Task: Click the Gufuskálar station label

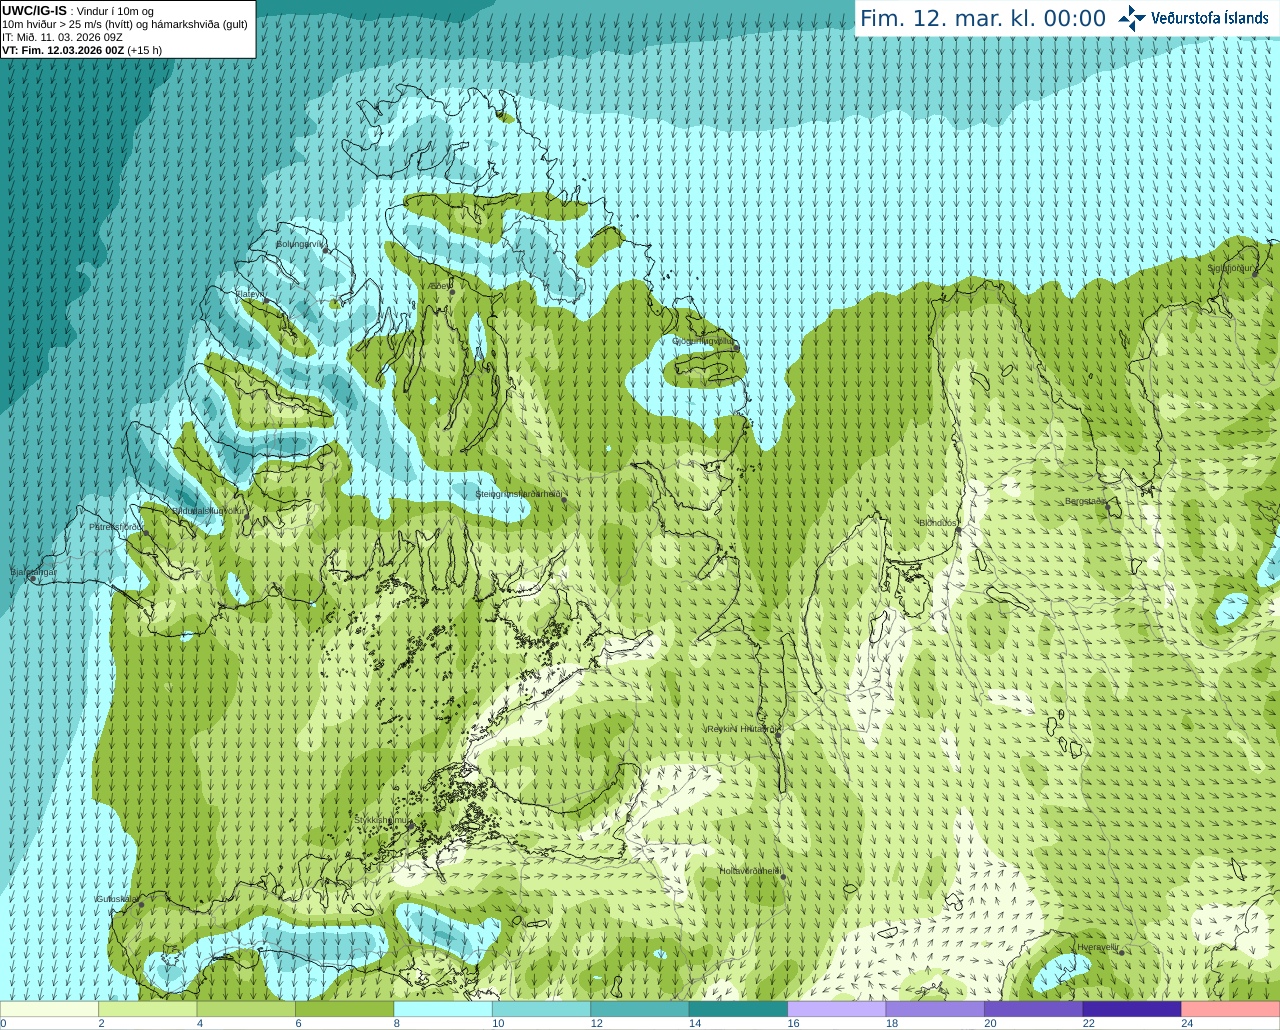Action: point(117,899)
